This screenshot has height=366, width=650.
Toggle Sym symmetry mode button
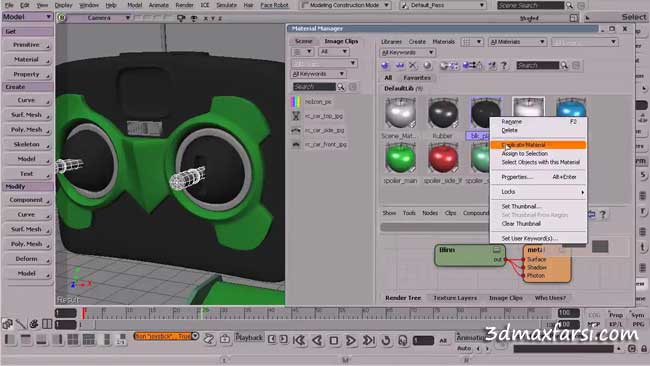(638, 315)
